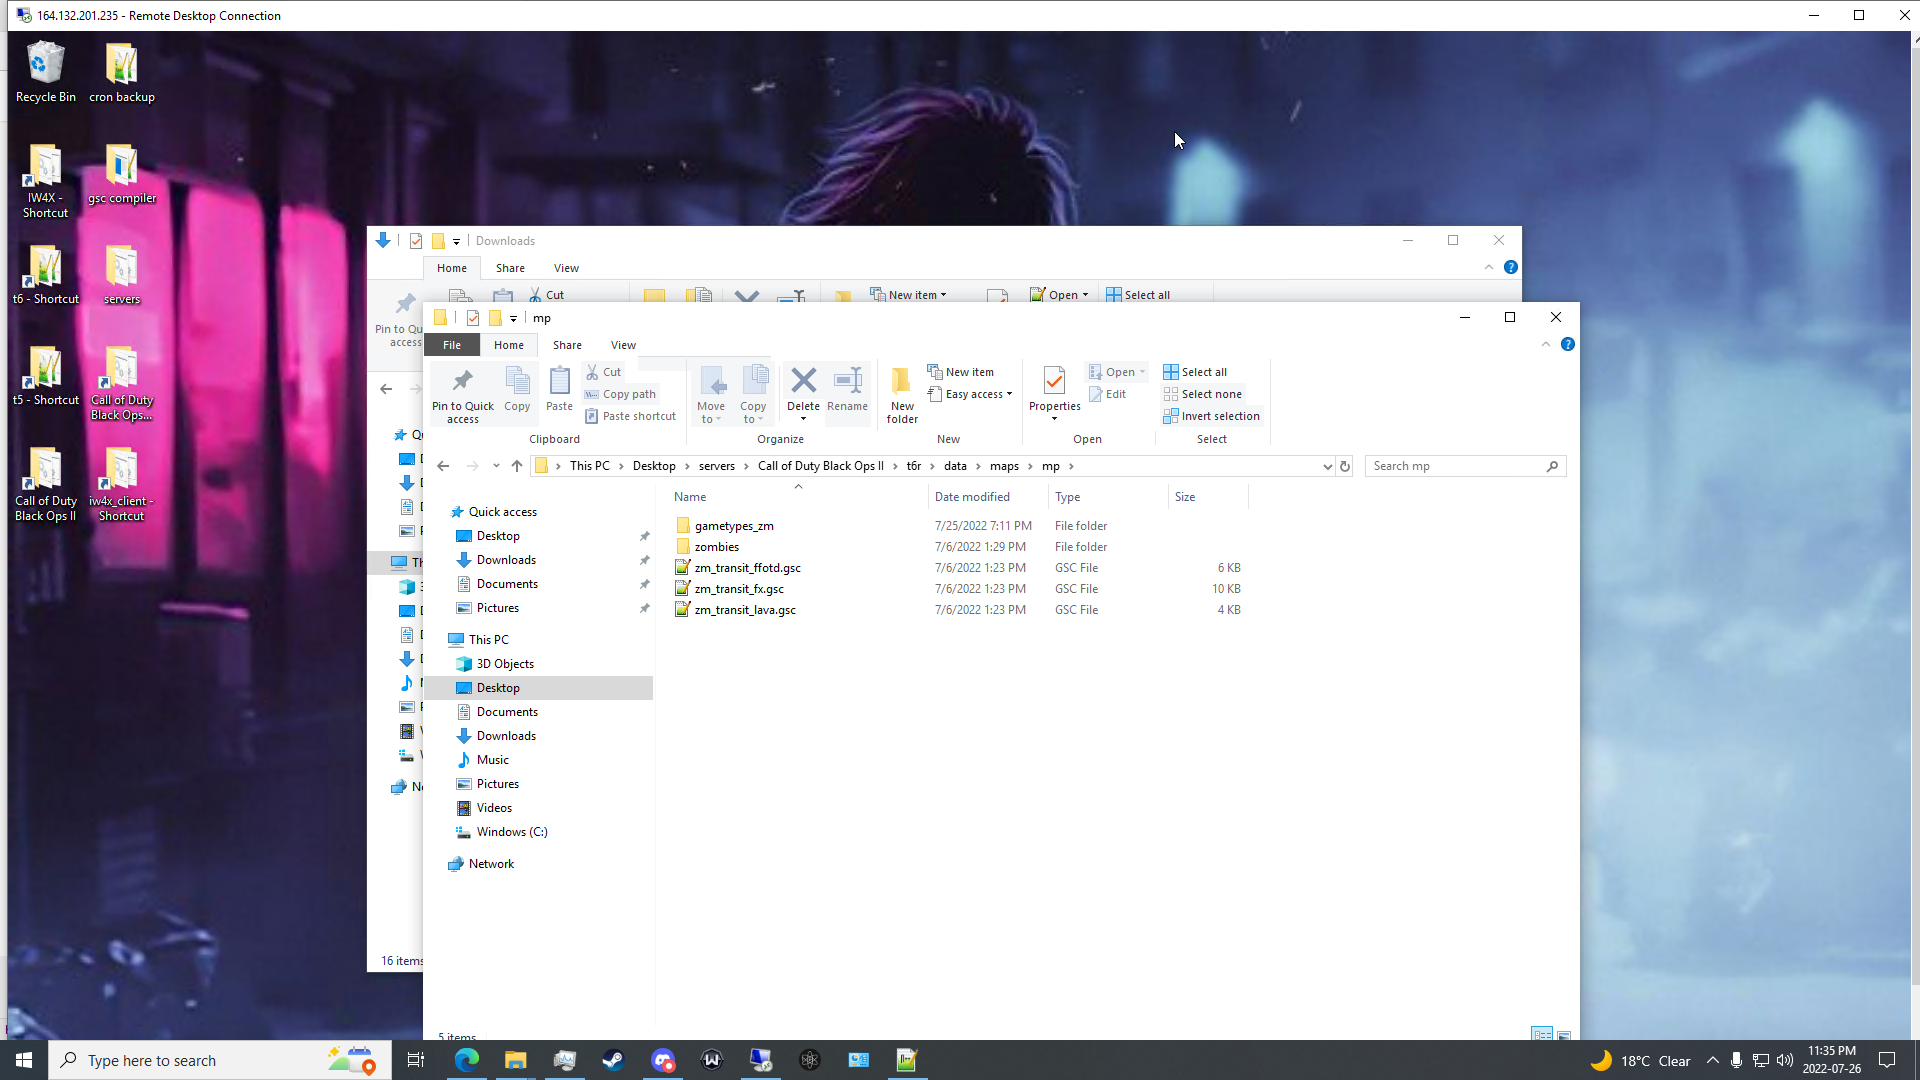Viewport: 1920px width, 1080px height.
Task: Click the Delete icon in Organize group
Action: pos(803,381)
